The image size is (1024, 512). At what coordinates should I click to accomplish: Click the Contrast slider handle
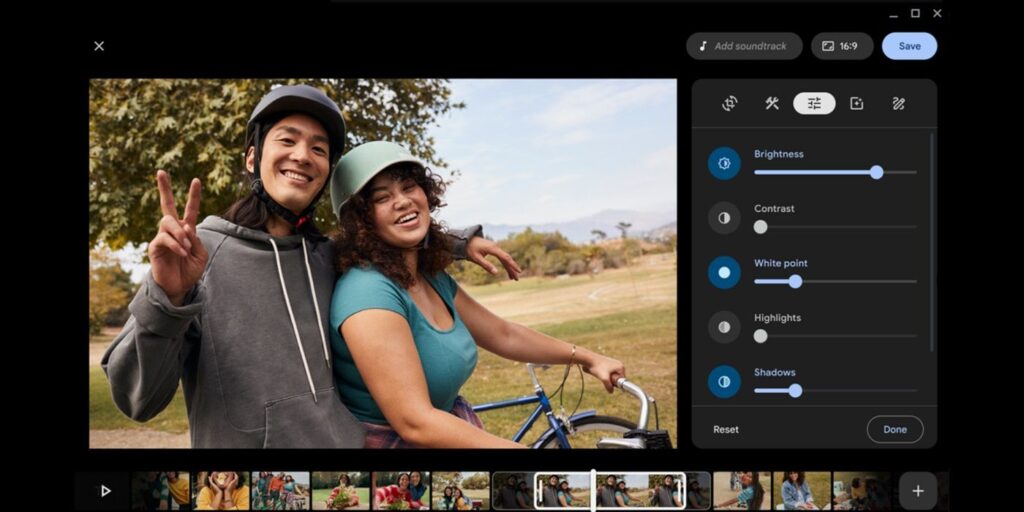[760, 227]
